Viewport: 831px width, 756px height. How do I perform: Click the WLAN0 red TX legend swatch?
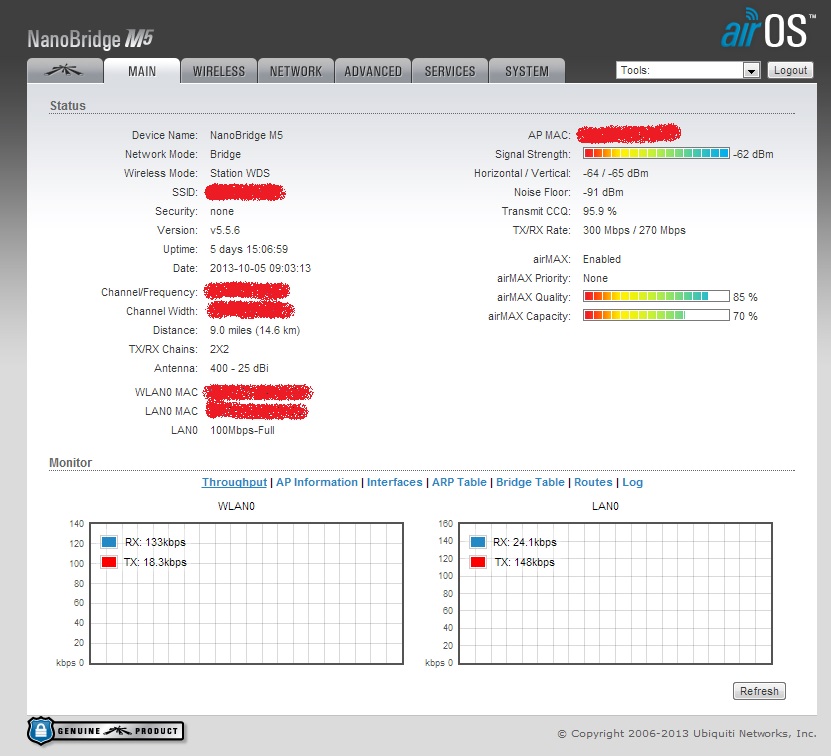coord(109,562)
